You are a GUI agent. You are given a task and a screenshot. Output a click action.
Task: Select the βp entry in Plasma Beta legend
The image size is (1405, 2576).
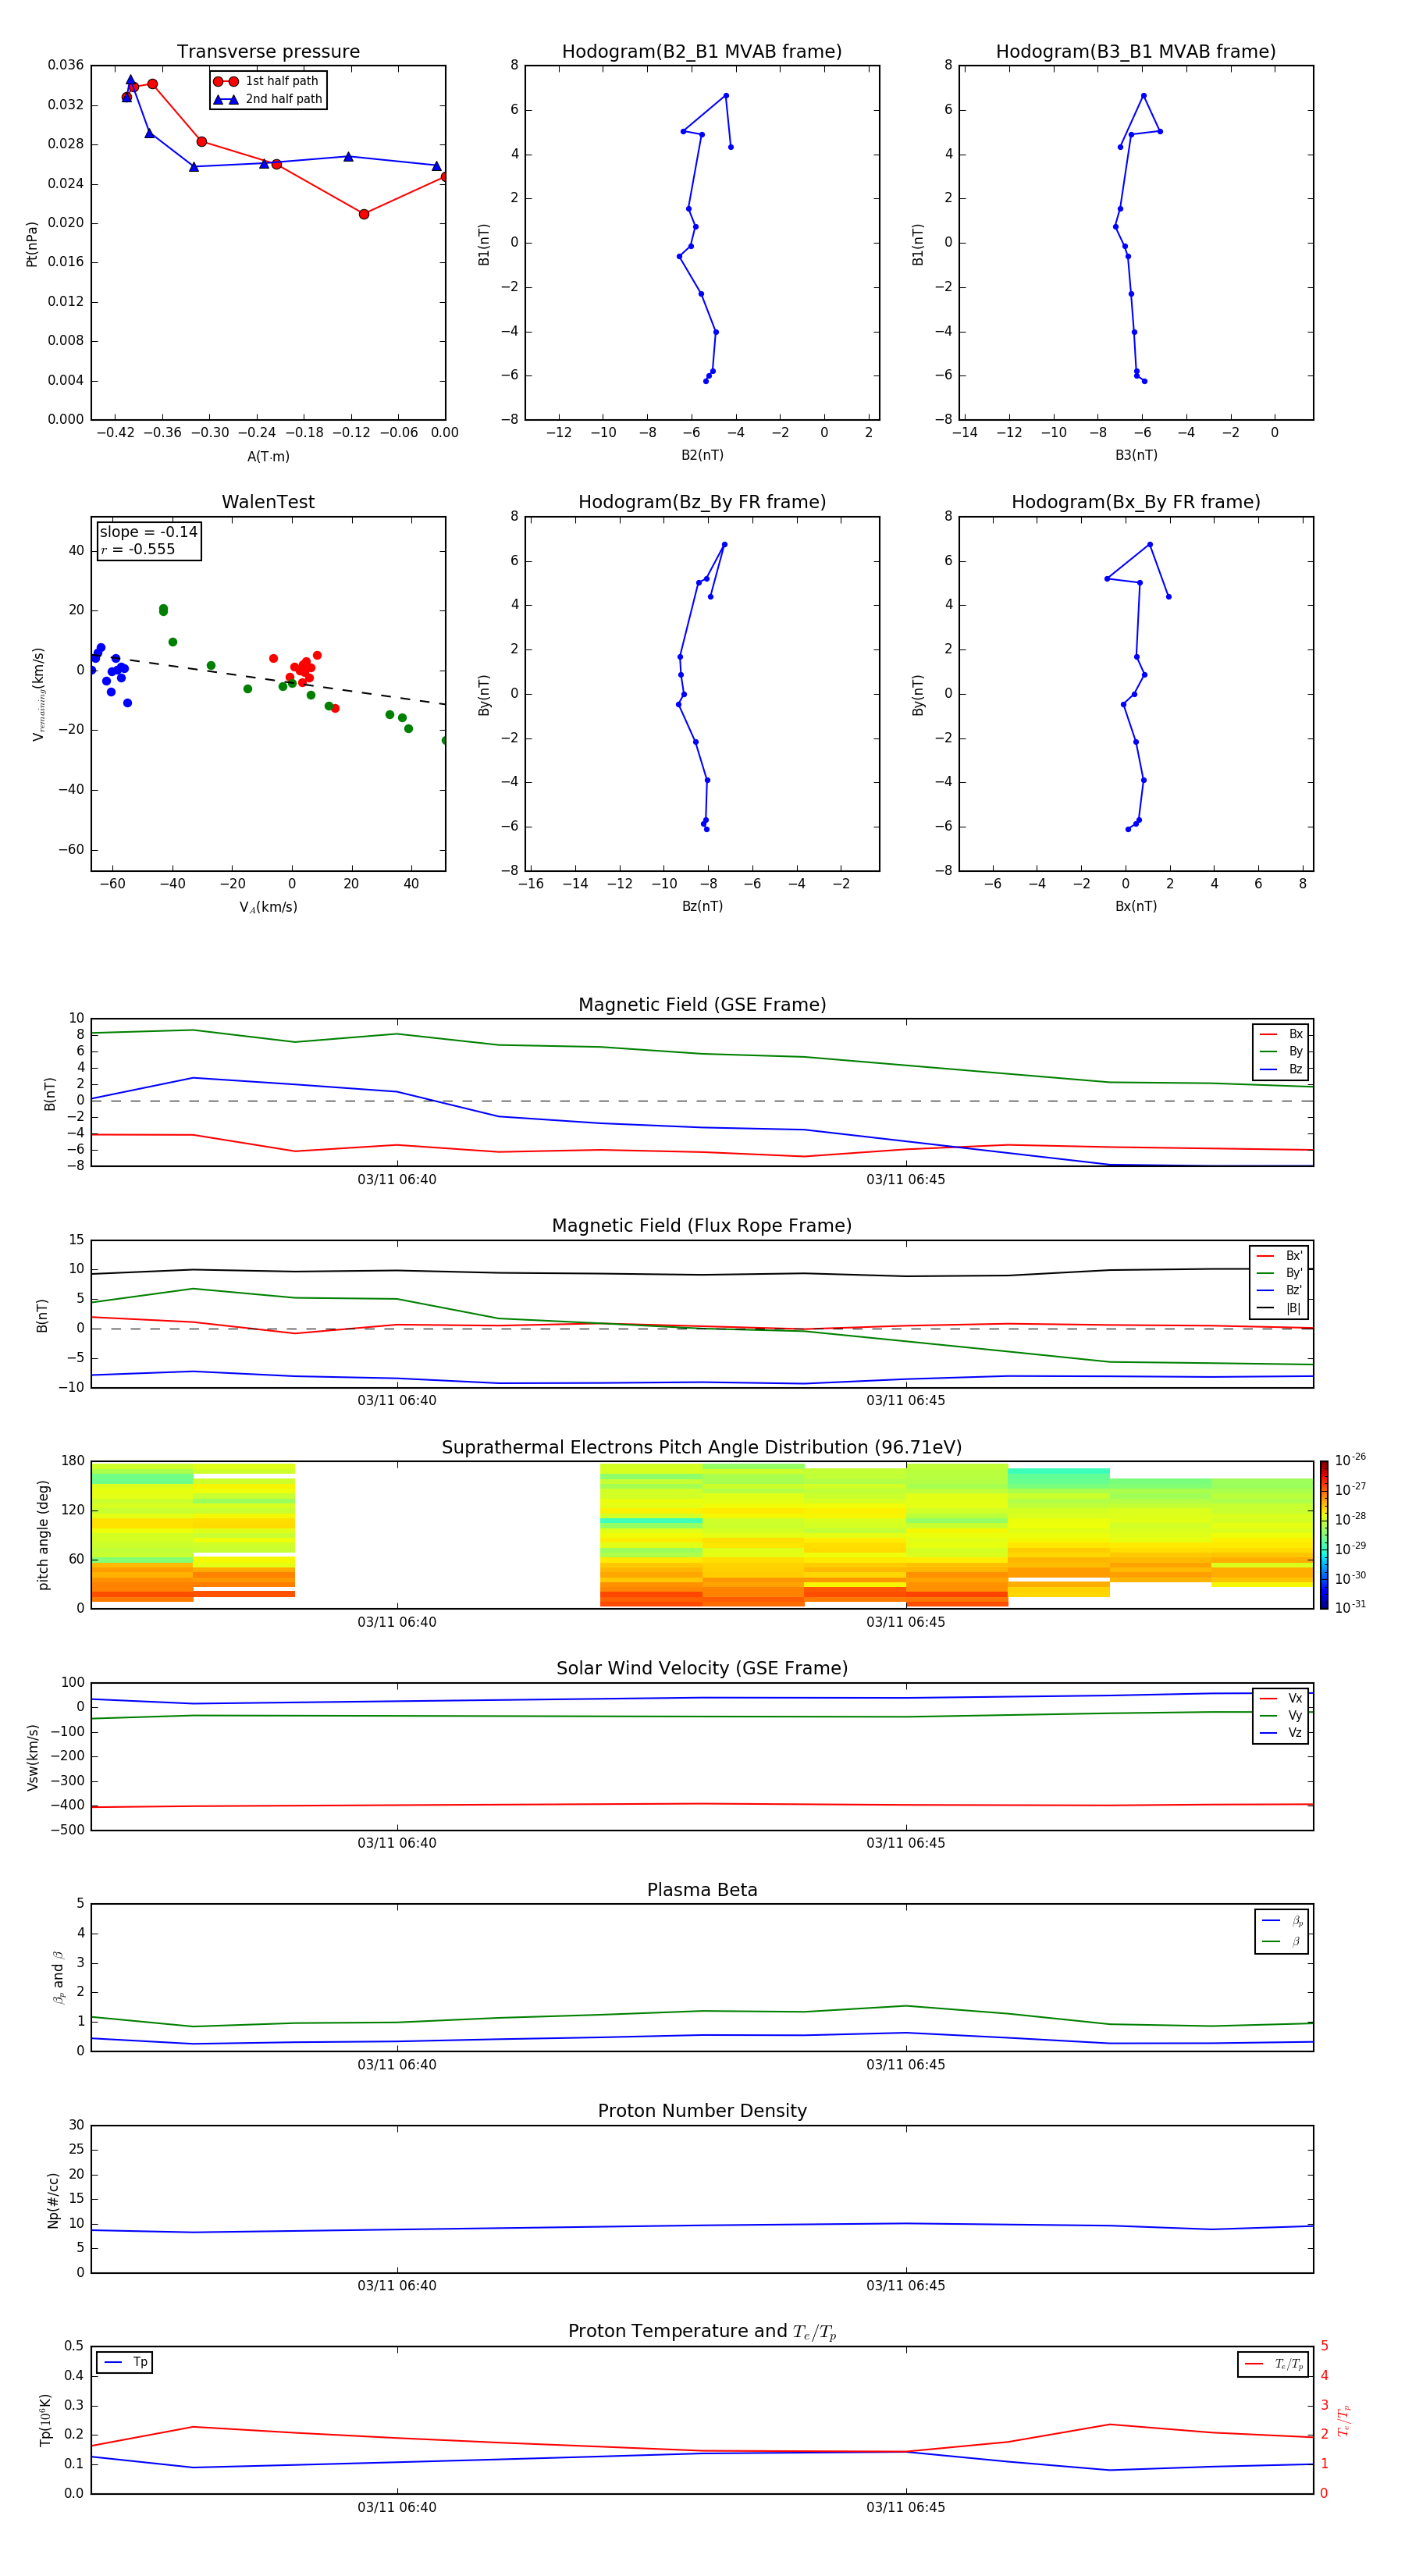pos(1282,1921)
